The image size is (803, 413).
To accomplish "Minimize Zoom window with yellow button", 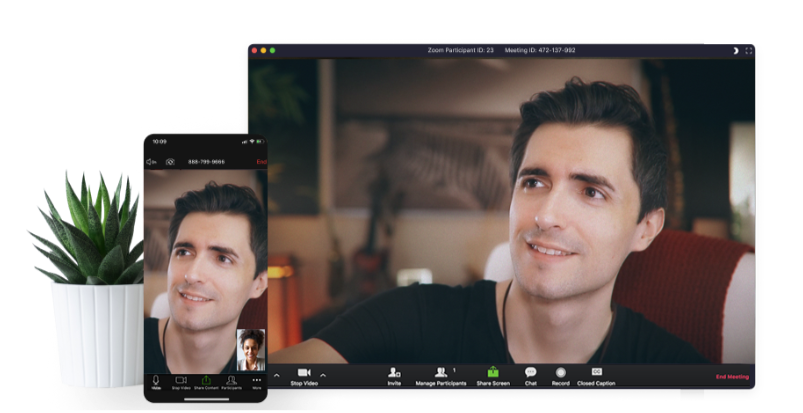I will [263, 50].
